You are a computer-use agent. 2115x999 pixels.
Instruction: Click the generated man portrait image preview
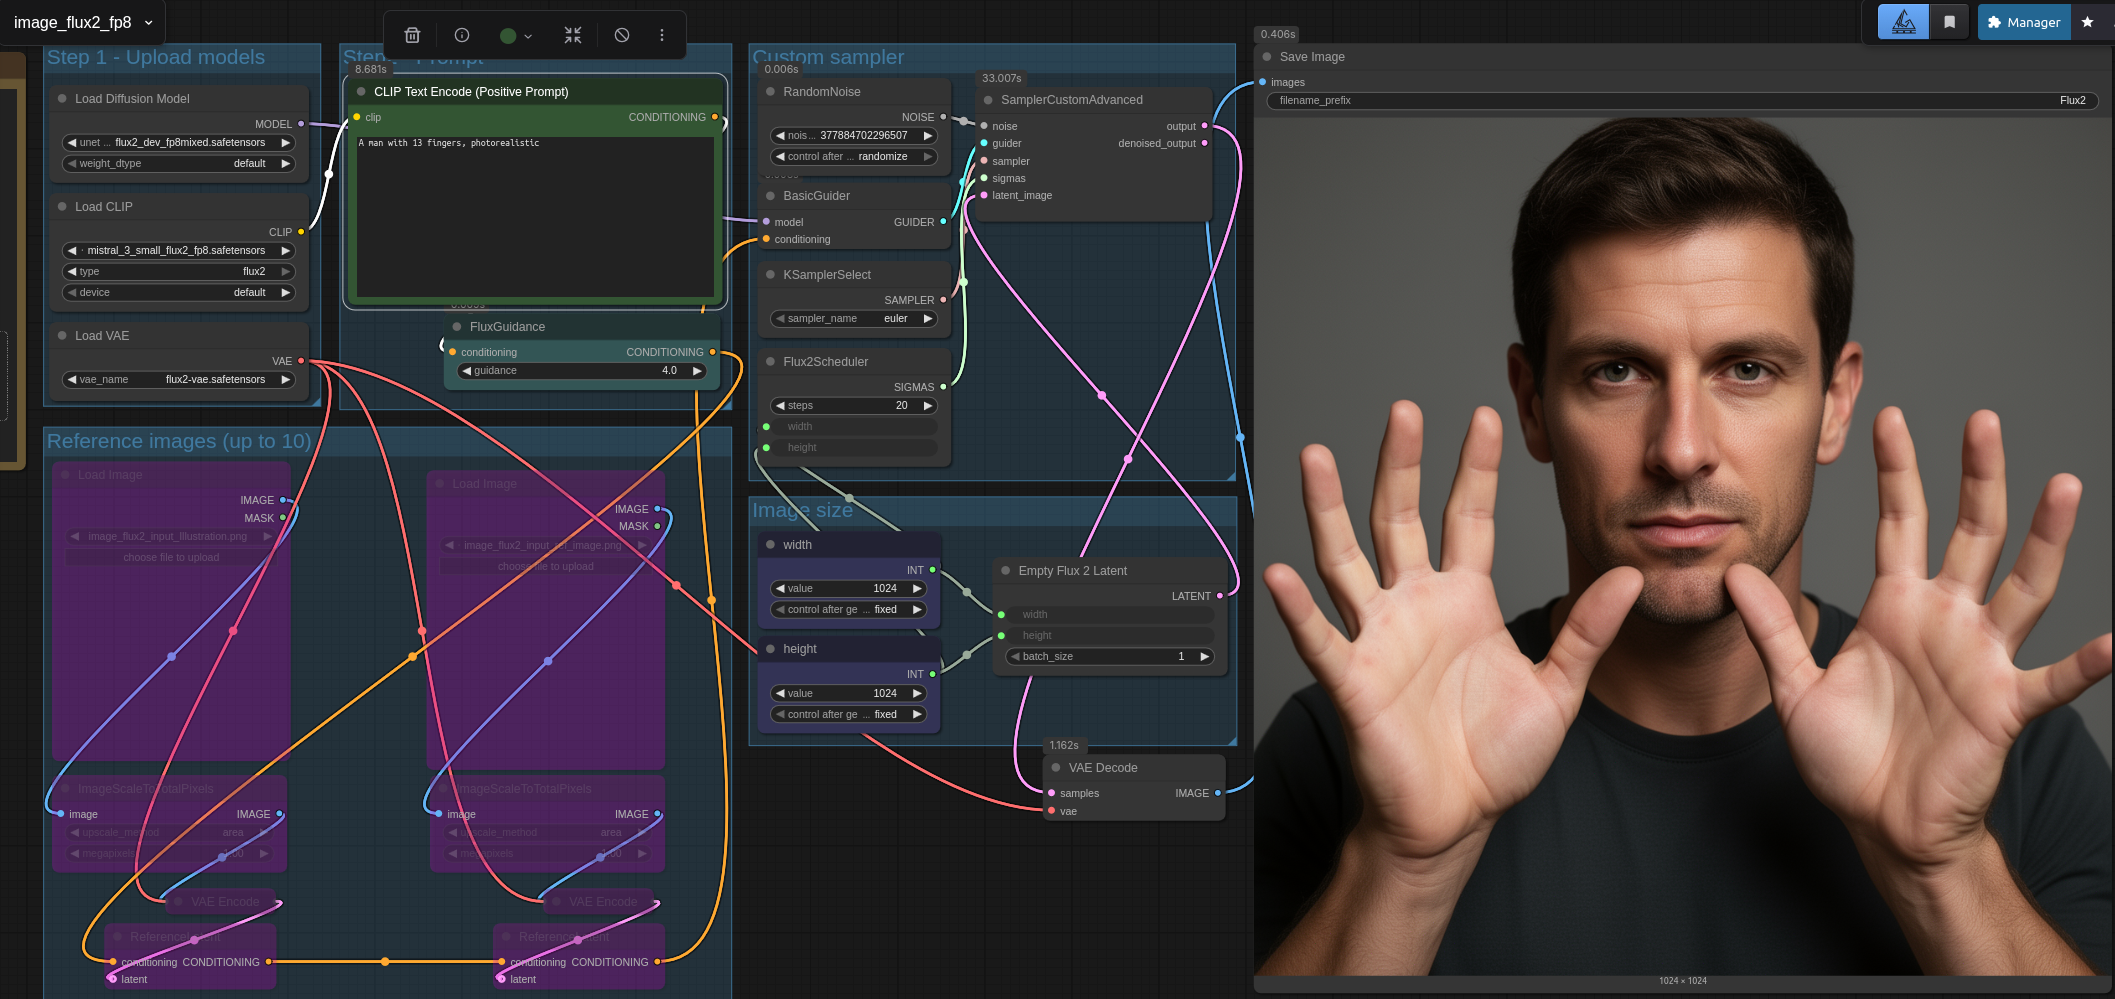(1682, 545)
